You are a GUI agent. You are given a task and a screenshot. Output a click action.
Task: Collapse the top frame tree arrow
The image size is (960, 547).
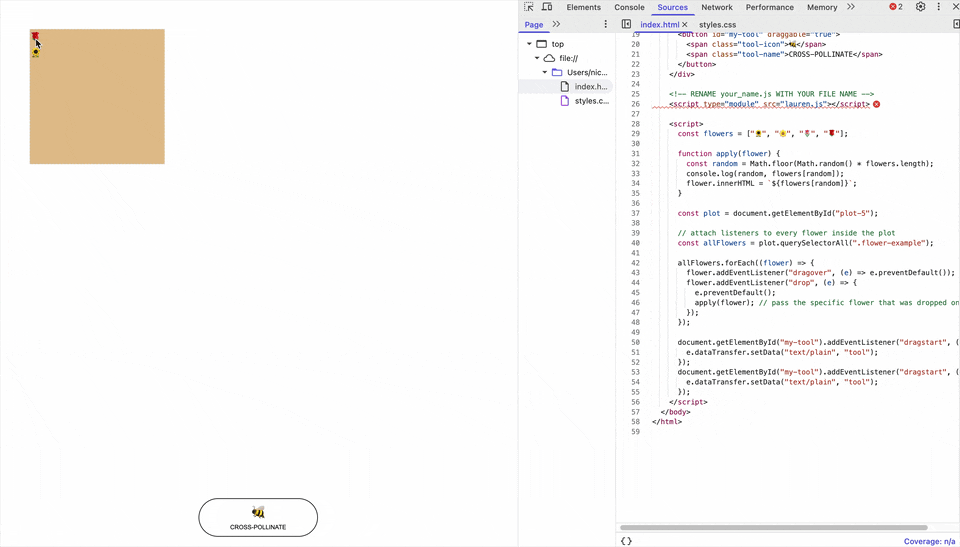529,44
